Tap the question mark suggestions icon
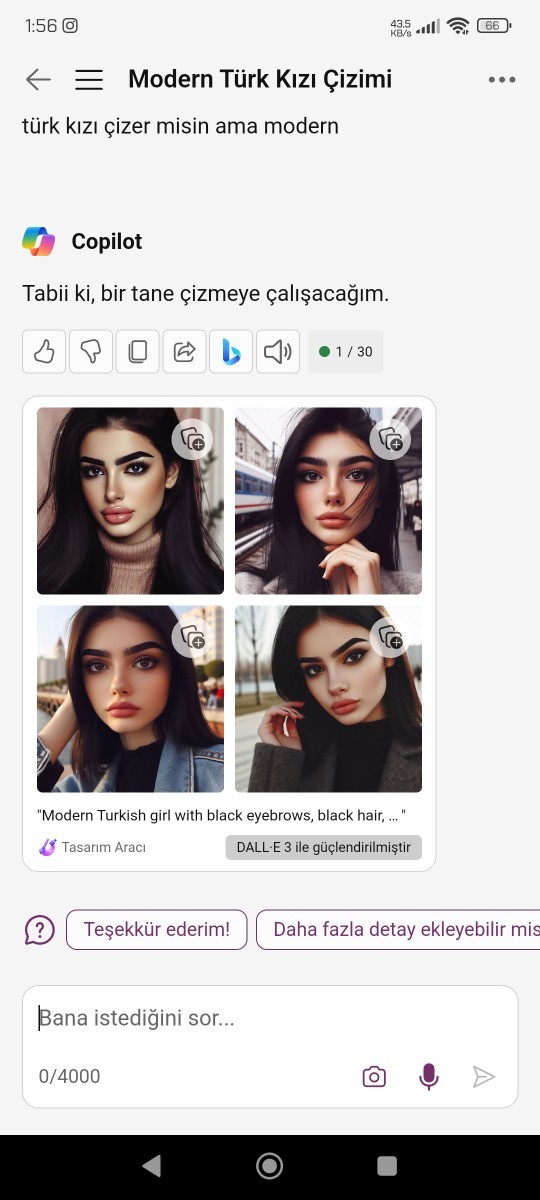The image size is (540, 1200). (39, 930)
